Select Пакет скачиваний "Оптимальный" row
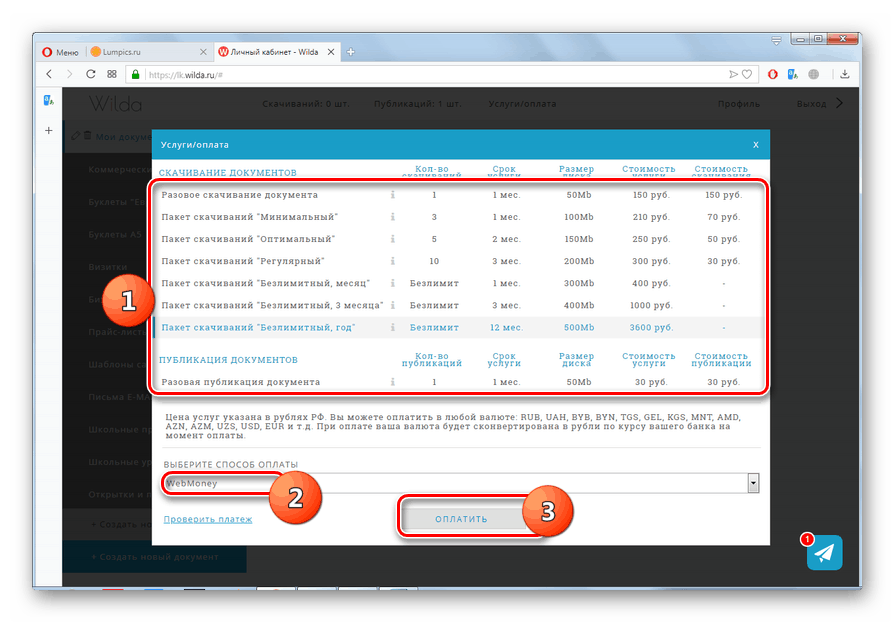 pyautogui.click(x=459, y=239)
